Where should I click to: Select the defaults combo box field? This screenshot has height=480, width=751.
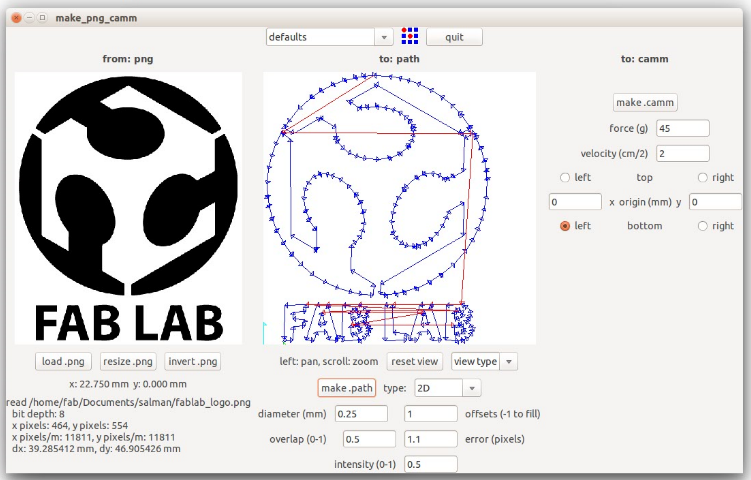tap(321, 37)
